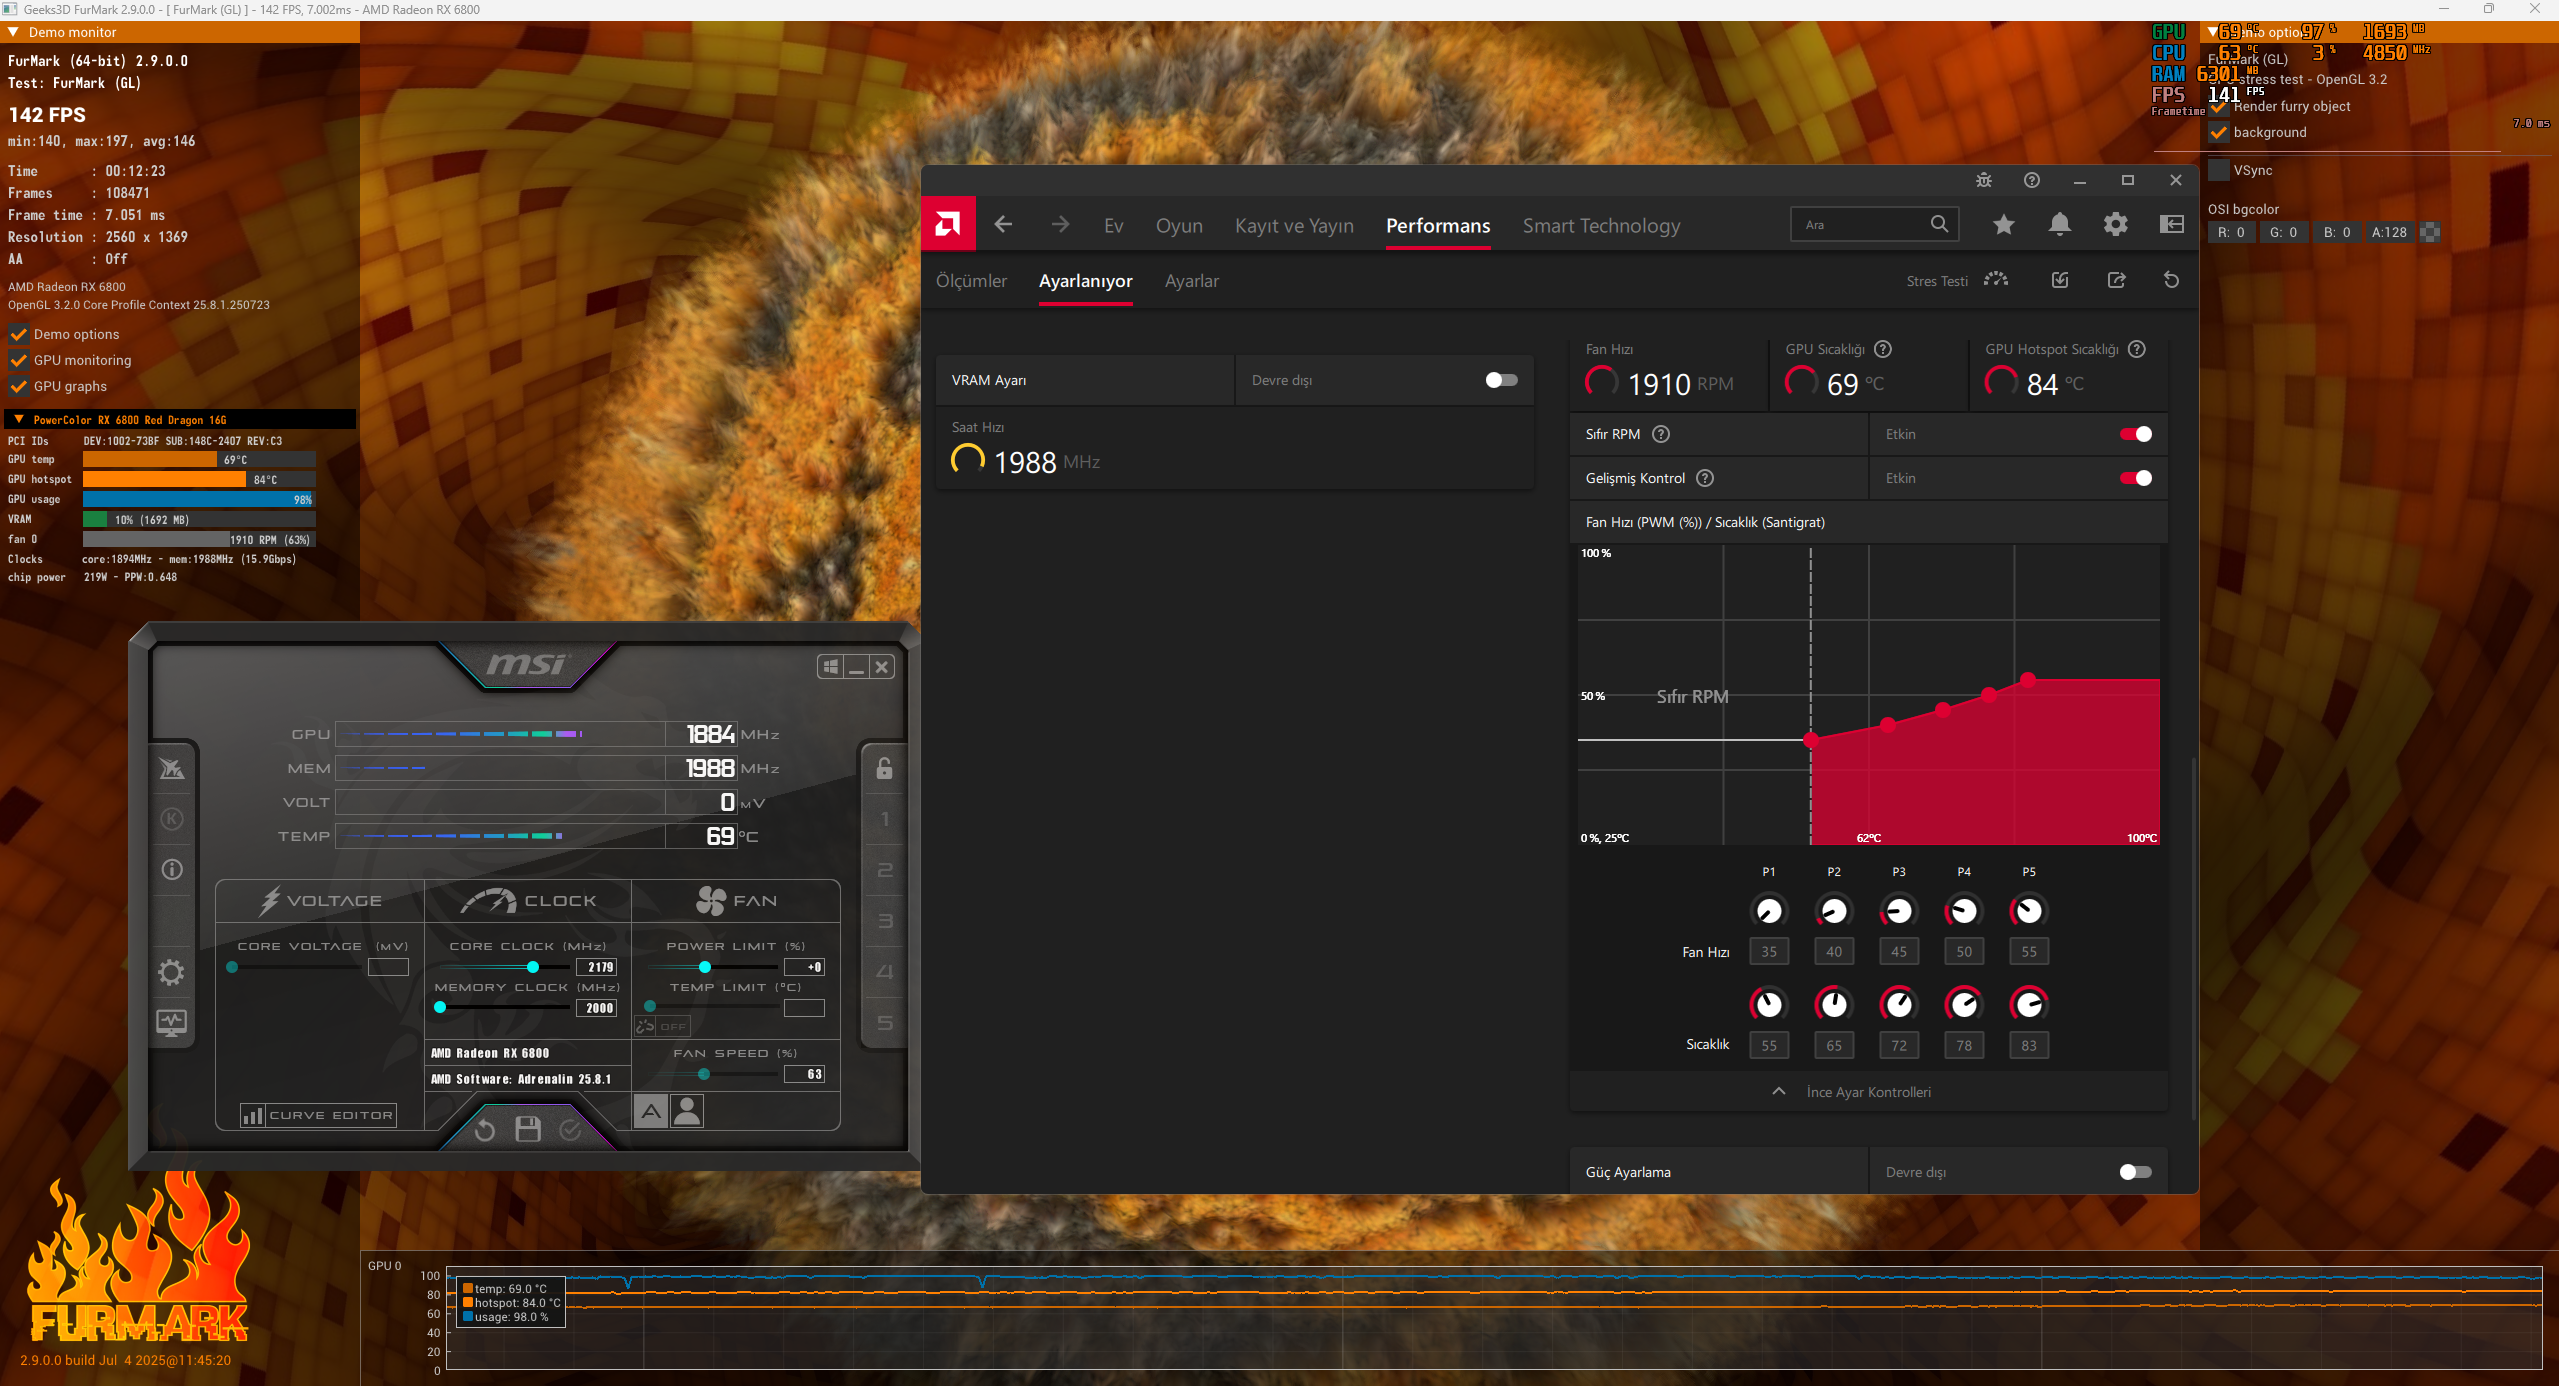2559x1386 pixels.
Task: Toggle the Gelişmiş Kontrol switch
Action: coord(2136,478)
